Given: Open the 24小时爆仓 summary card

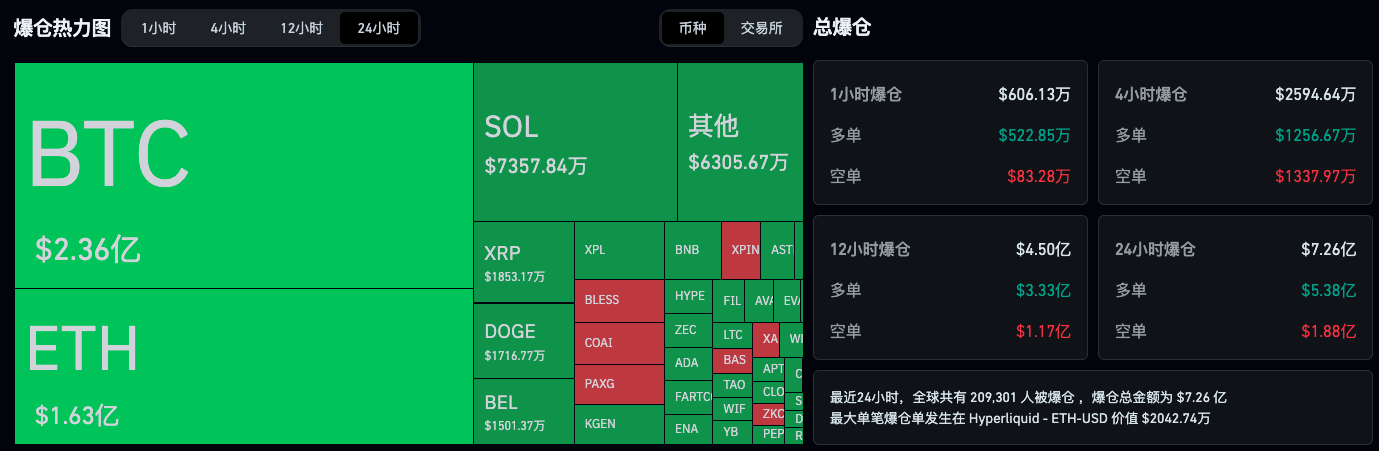Looking at the screenshot, I should pos(1235,288).
